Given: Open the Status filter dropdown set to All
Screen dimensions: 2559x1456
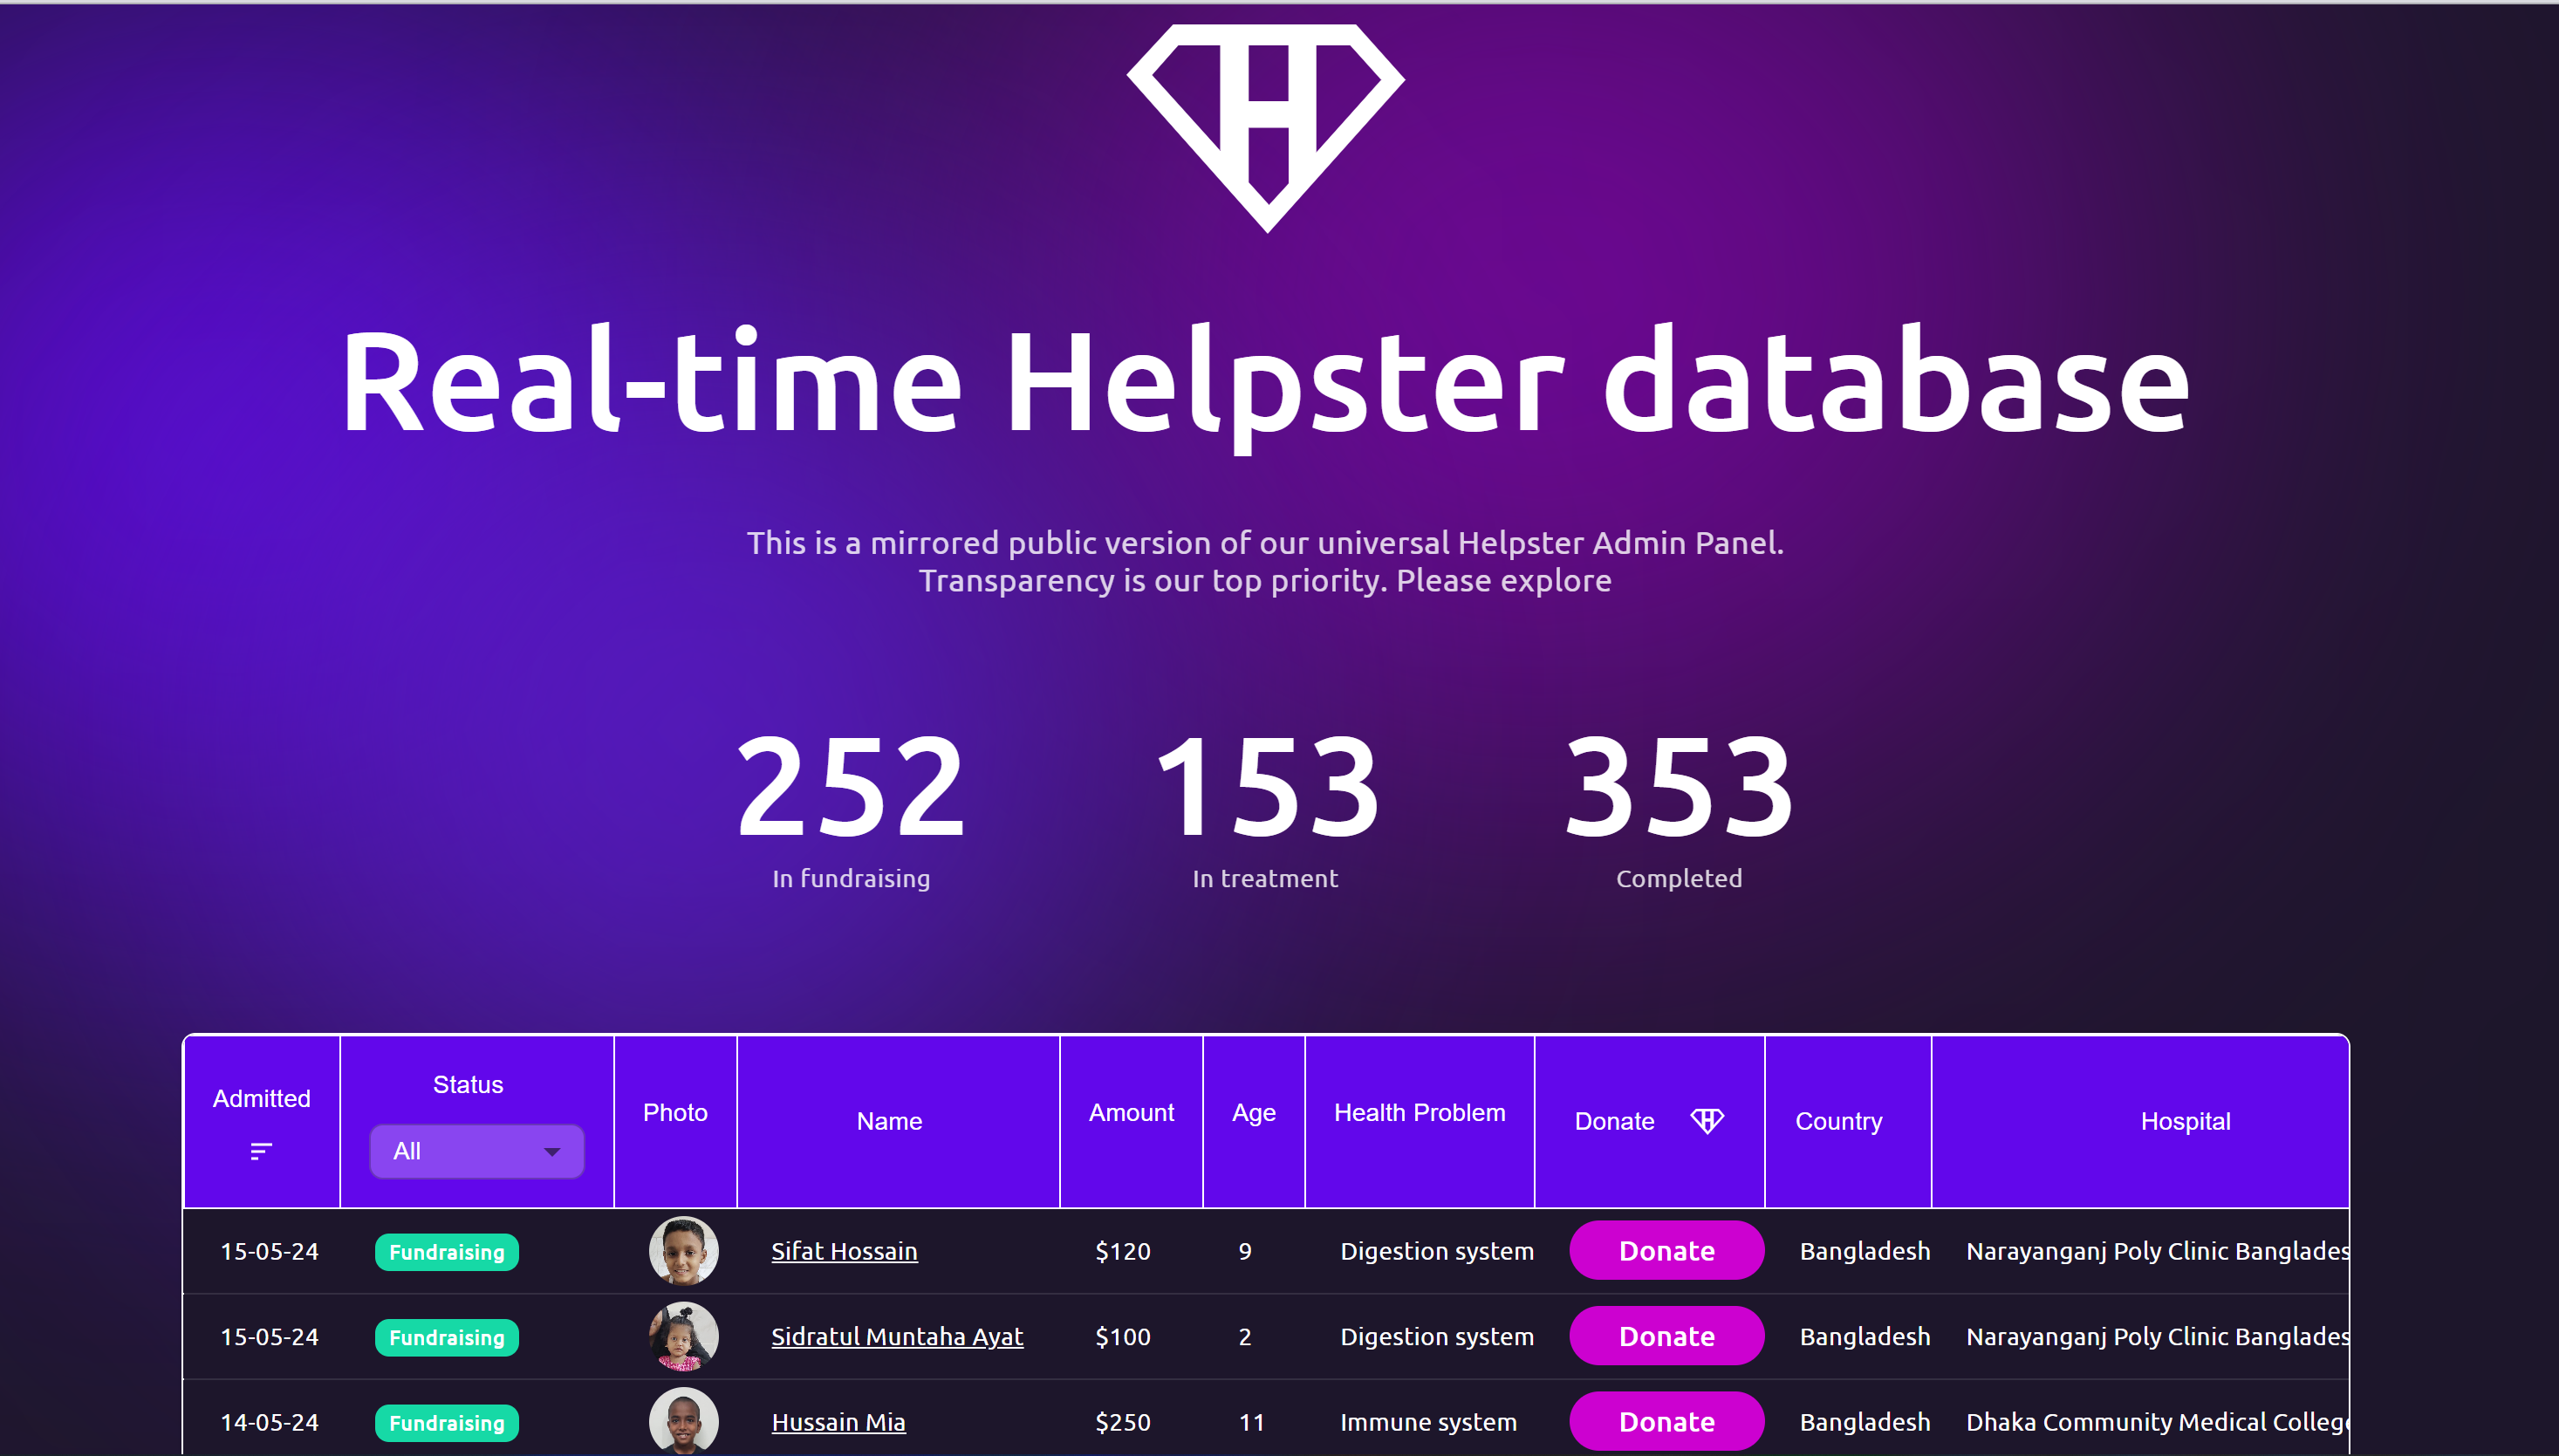Looking at the screenshot, I should 477,1151.
